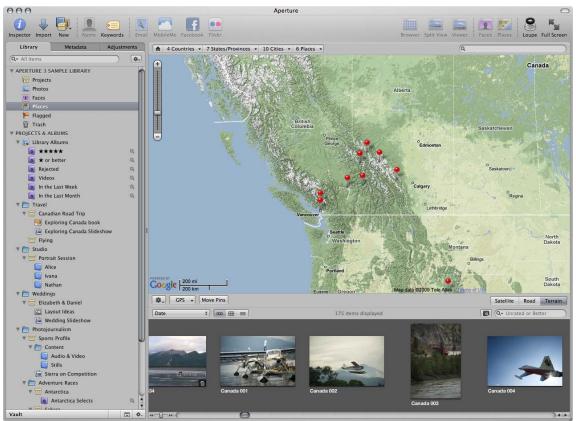The width and height of the screenshot is (576, 421).
Task: Click the Places toolbar icon
Action: pyautogui.click(x=504, y=25)
